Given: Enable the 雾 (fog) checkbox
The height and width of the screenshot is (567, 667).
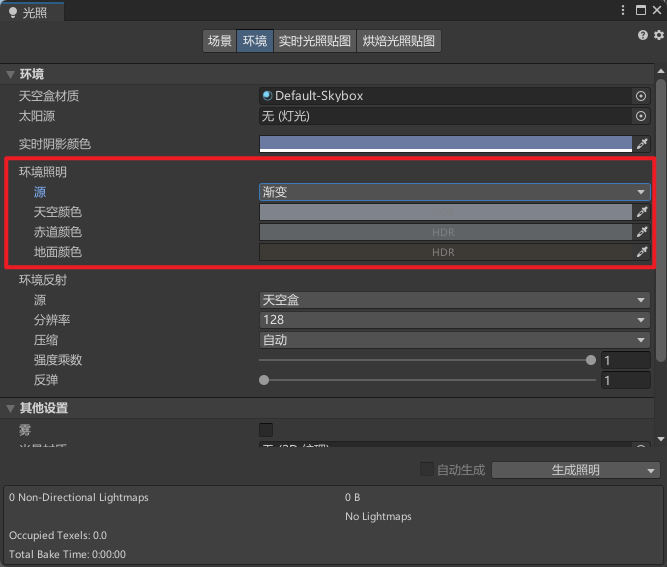Looking at the screenshot, I should [266, 430].
